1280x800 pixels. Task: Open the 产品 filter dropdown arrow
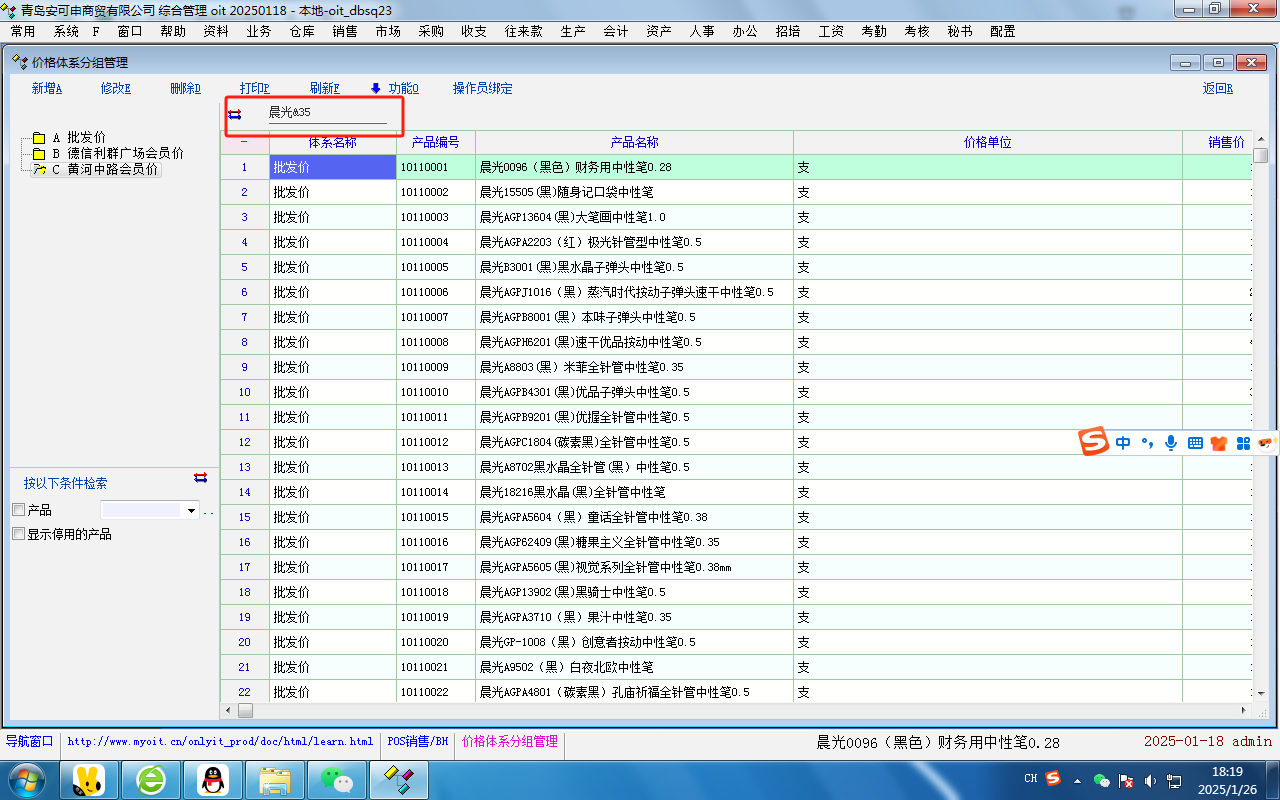[x=191, y=510]
